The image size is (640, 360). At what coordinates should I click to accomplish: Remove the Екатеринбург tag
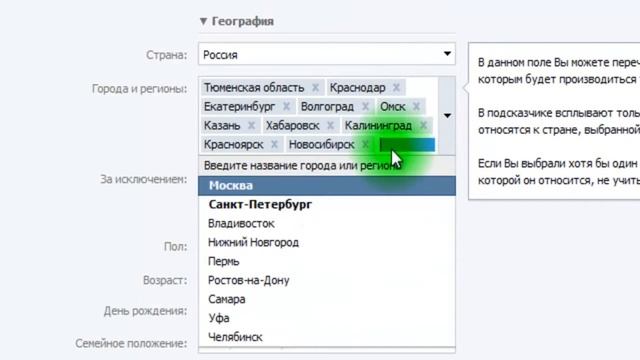point(286,107)
